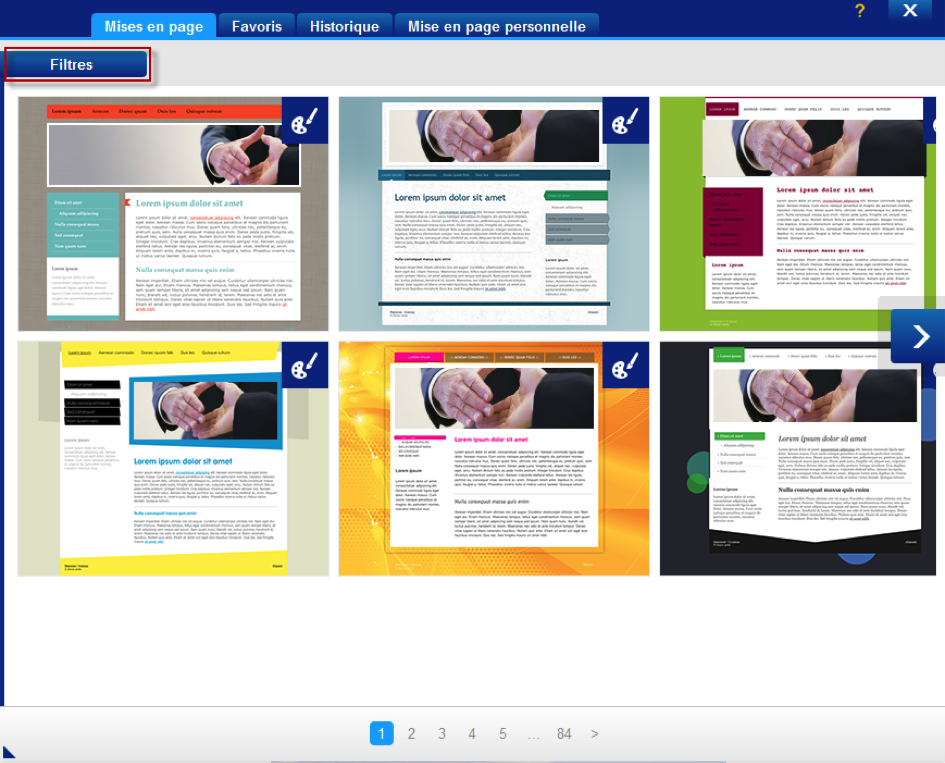The image size is (945, 763).
Task: Choose the green and maroon layout thumbnail
Action: (x=797, y=214)
